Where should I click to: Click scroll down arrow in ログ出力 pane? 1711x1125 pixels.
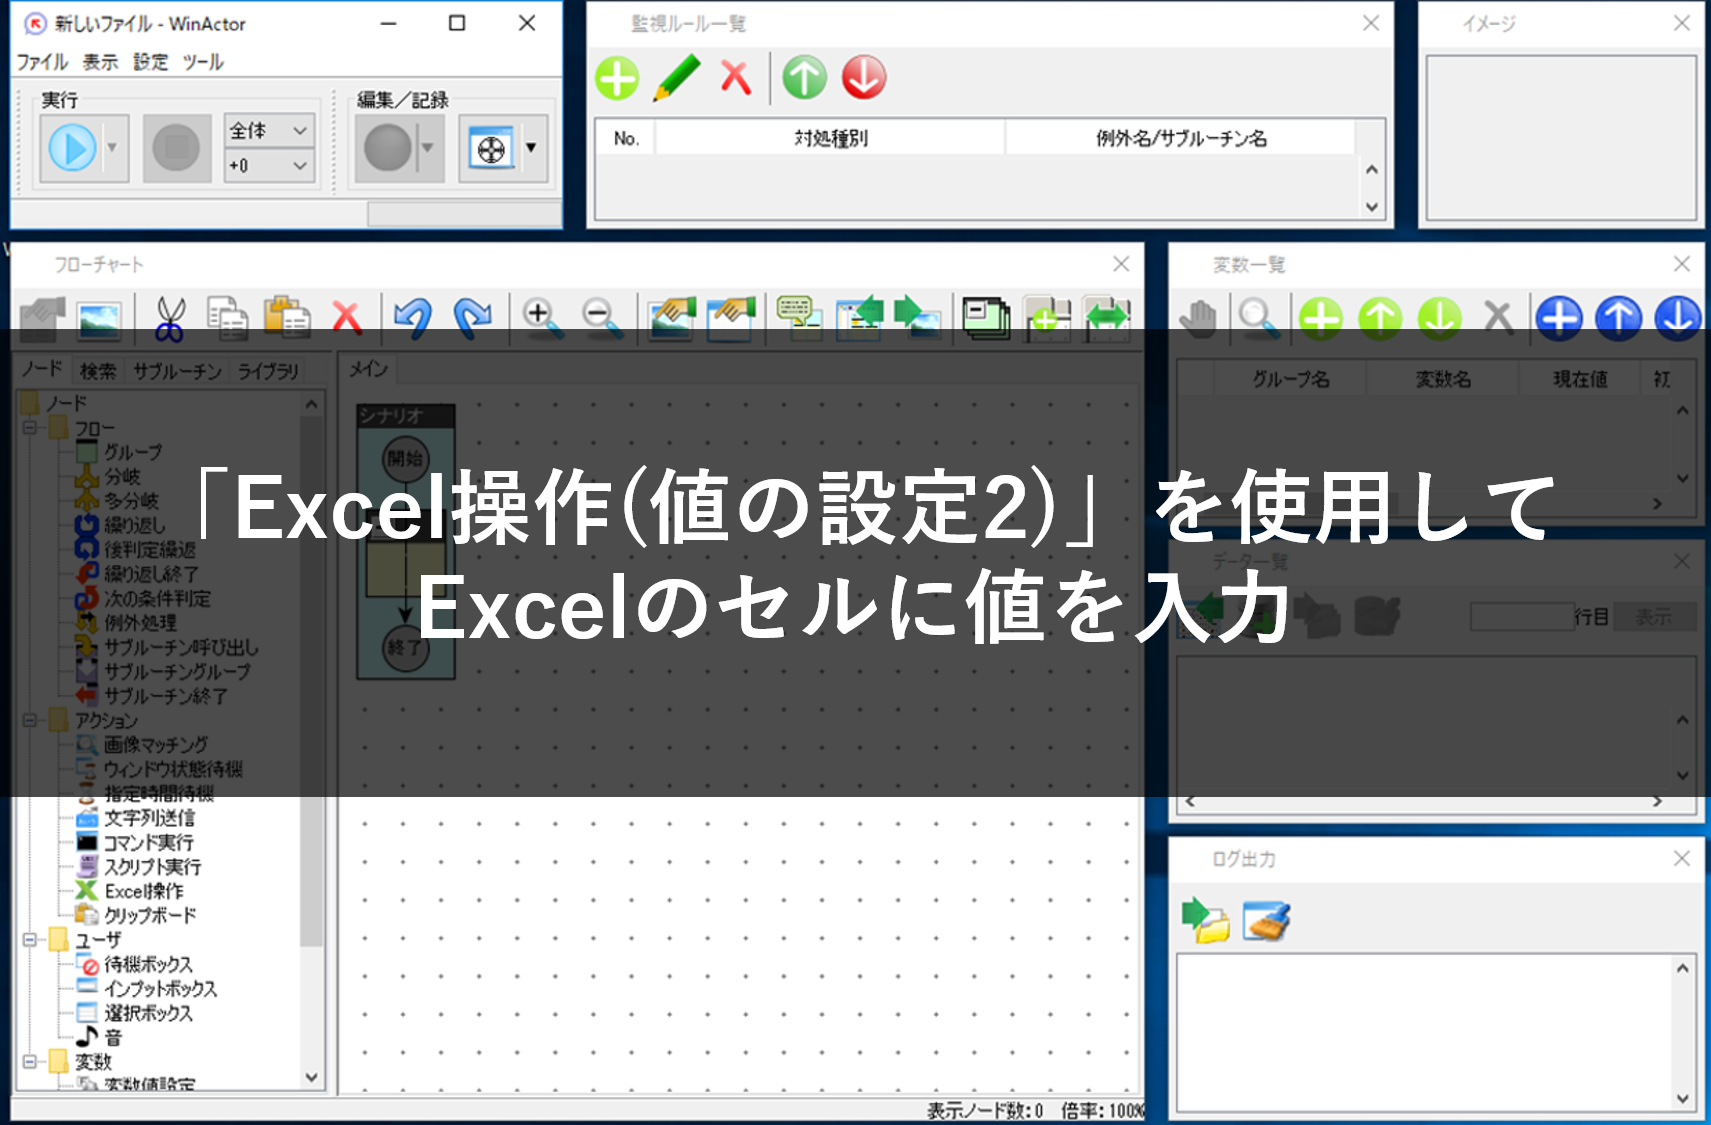(x=1682, y=1098)
